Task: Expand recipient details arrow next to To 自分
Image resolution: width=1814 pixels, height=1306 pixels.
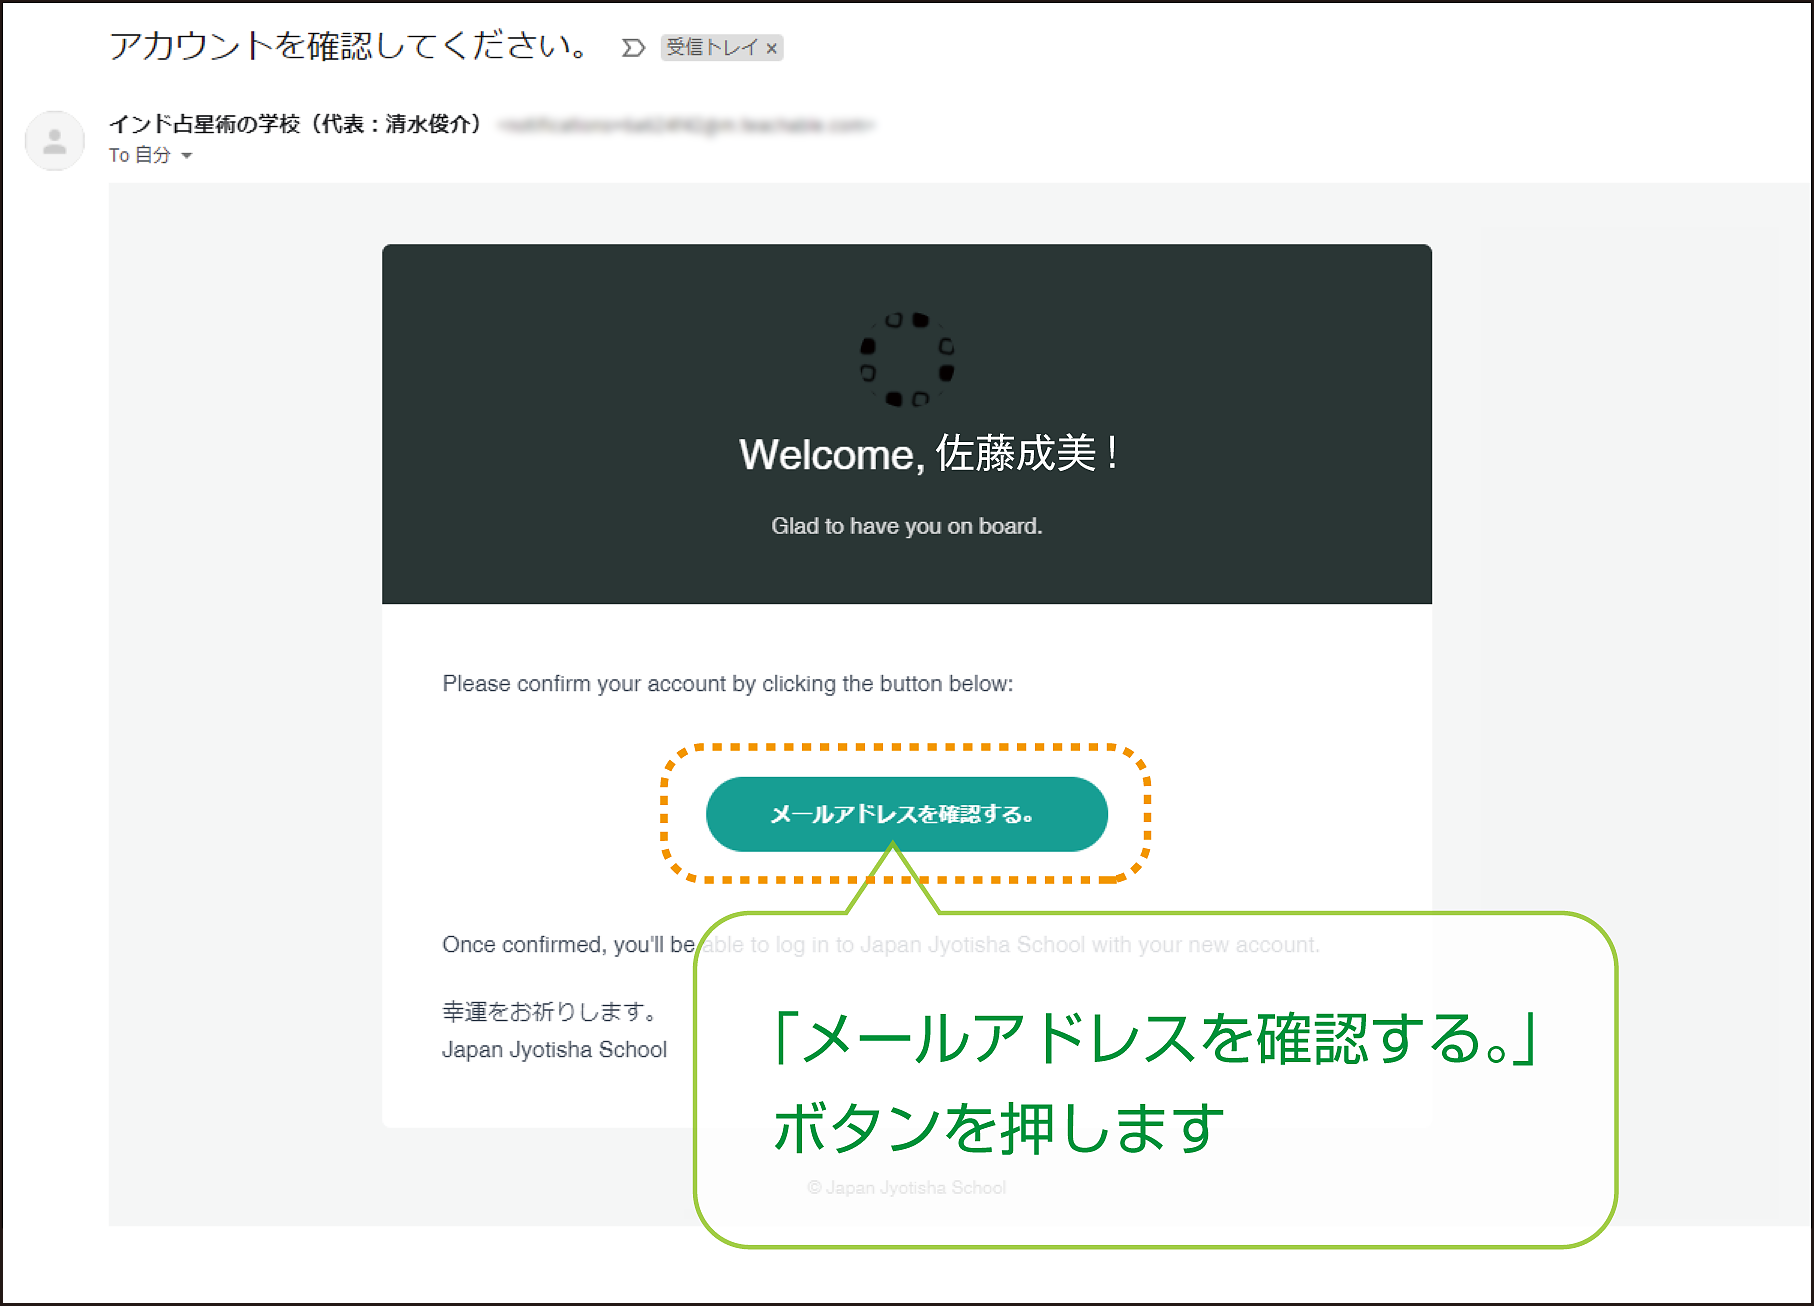Action: (186, 156)
